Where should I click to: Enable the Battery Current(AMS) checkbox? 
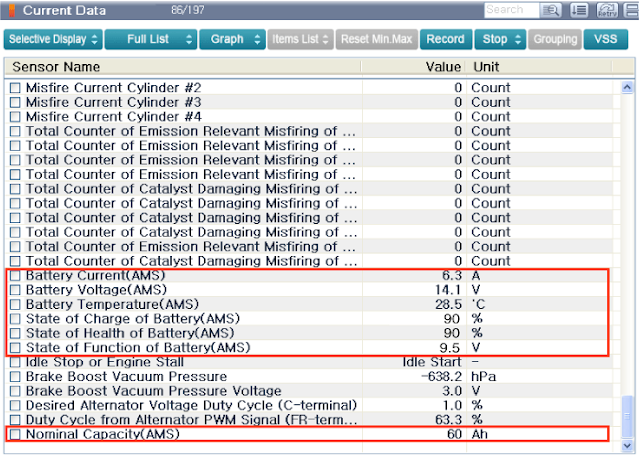(15, 276)
